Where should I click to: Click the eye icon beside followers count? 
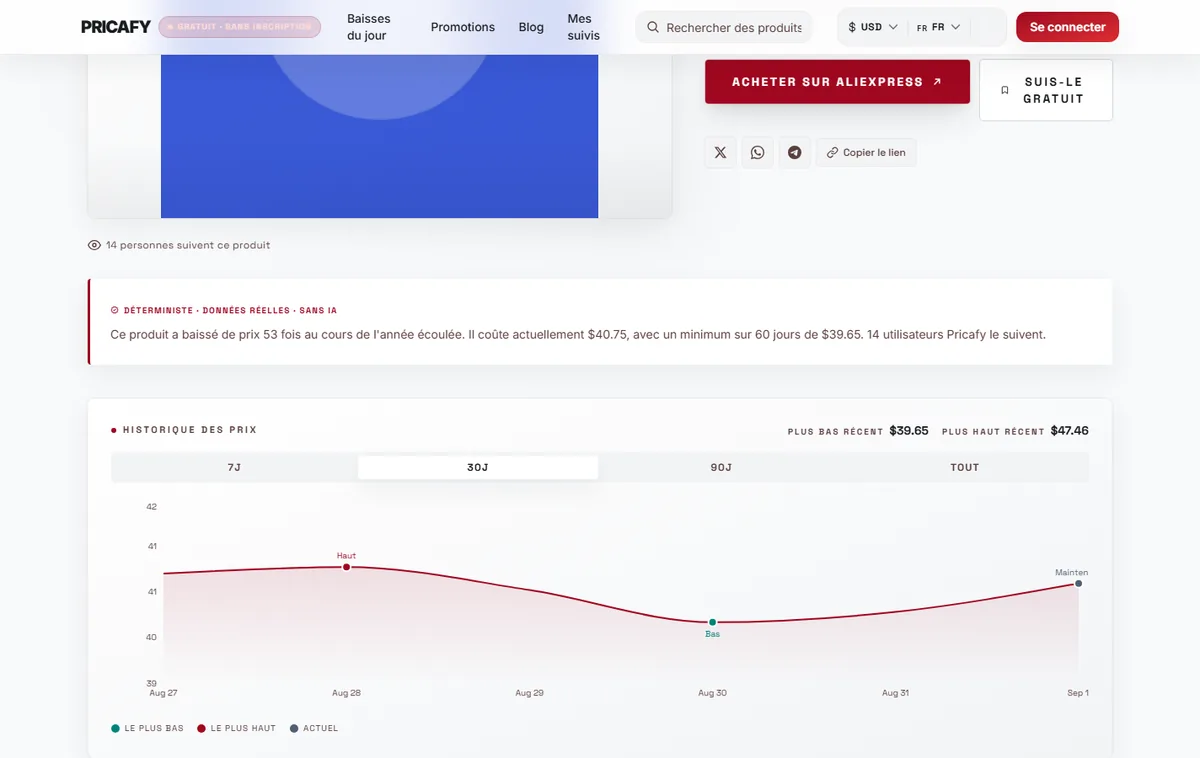(94, 245)
